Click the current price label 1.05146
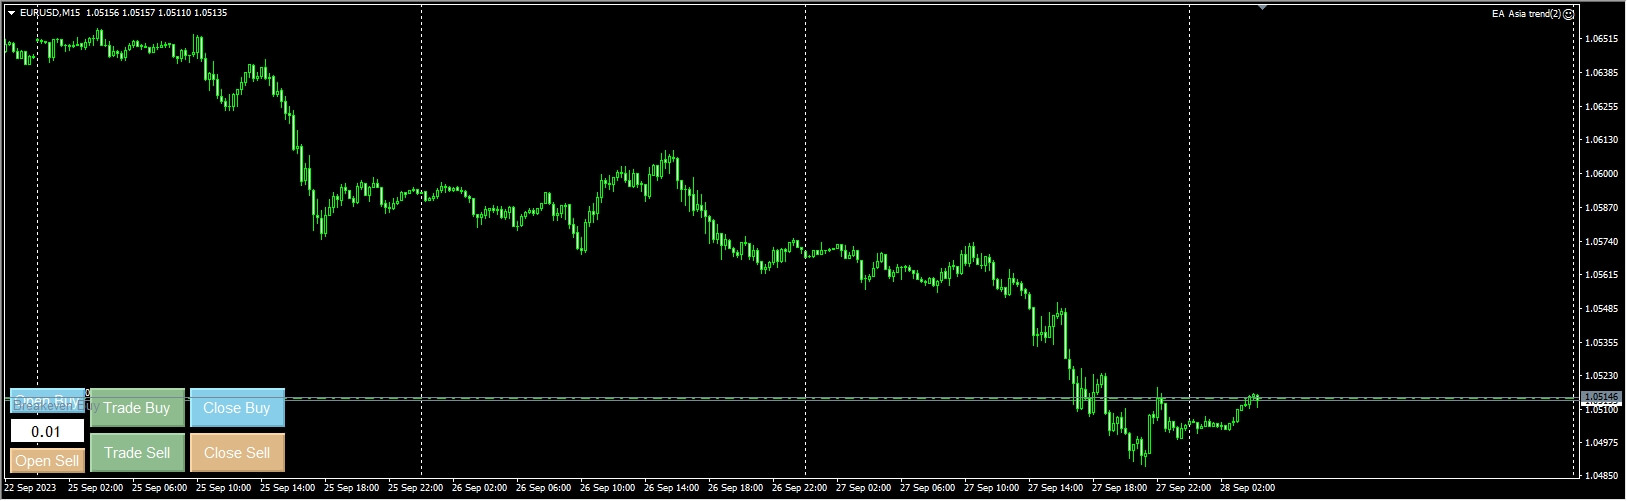 click(1602, 398)
